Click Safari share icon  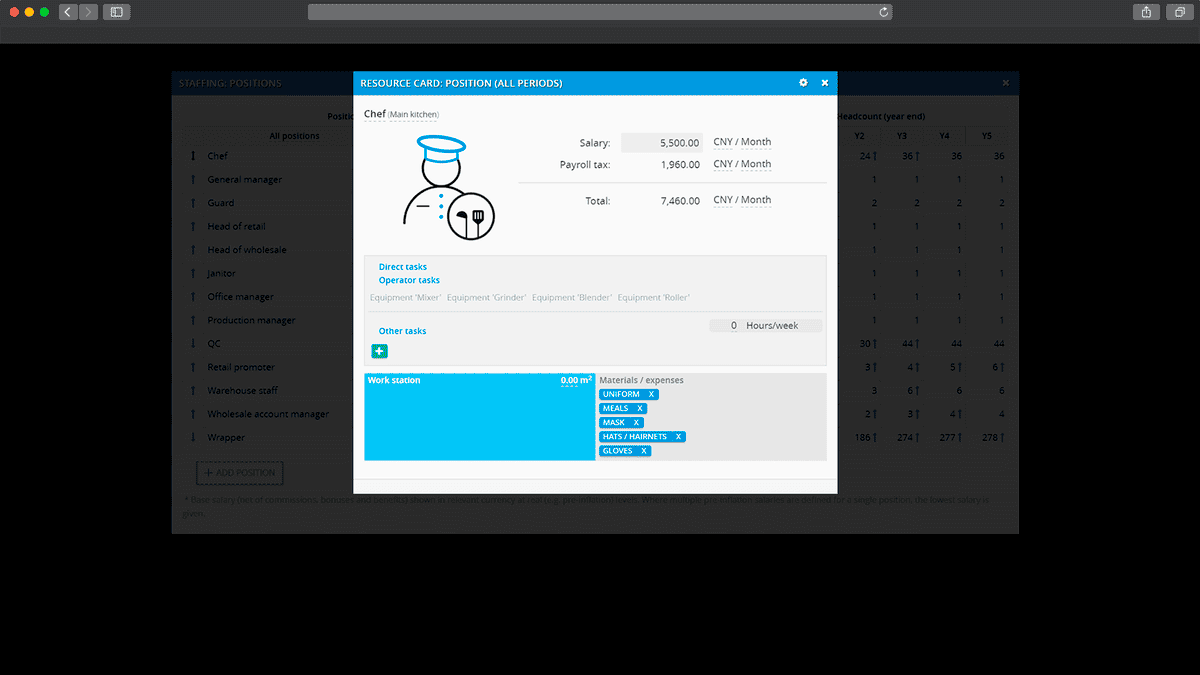click(1145, 12)
